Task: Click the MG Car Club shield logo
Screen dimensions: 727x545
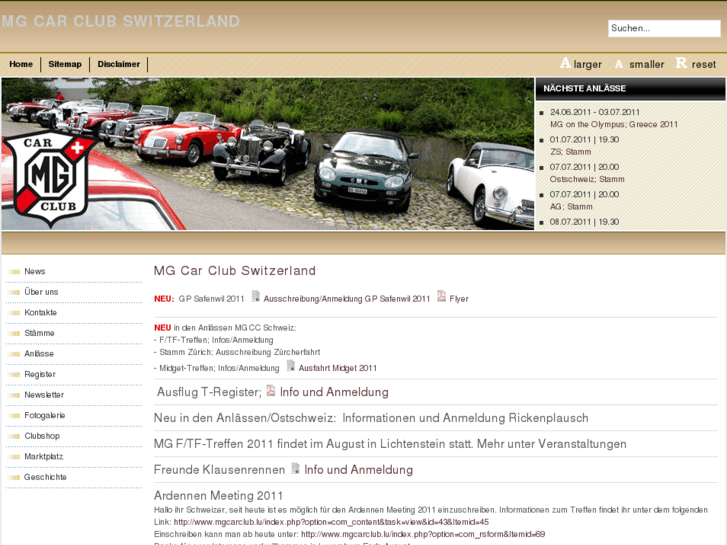Action: point(50,179)
